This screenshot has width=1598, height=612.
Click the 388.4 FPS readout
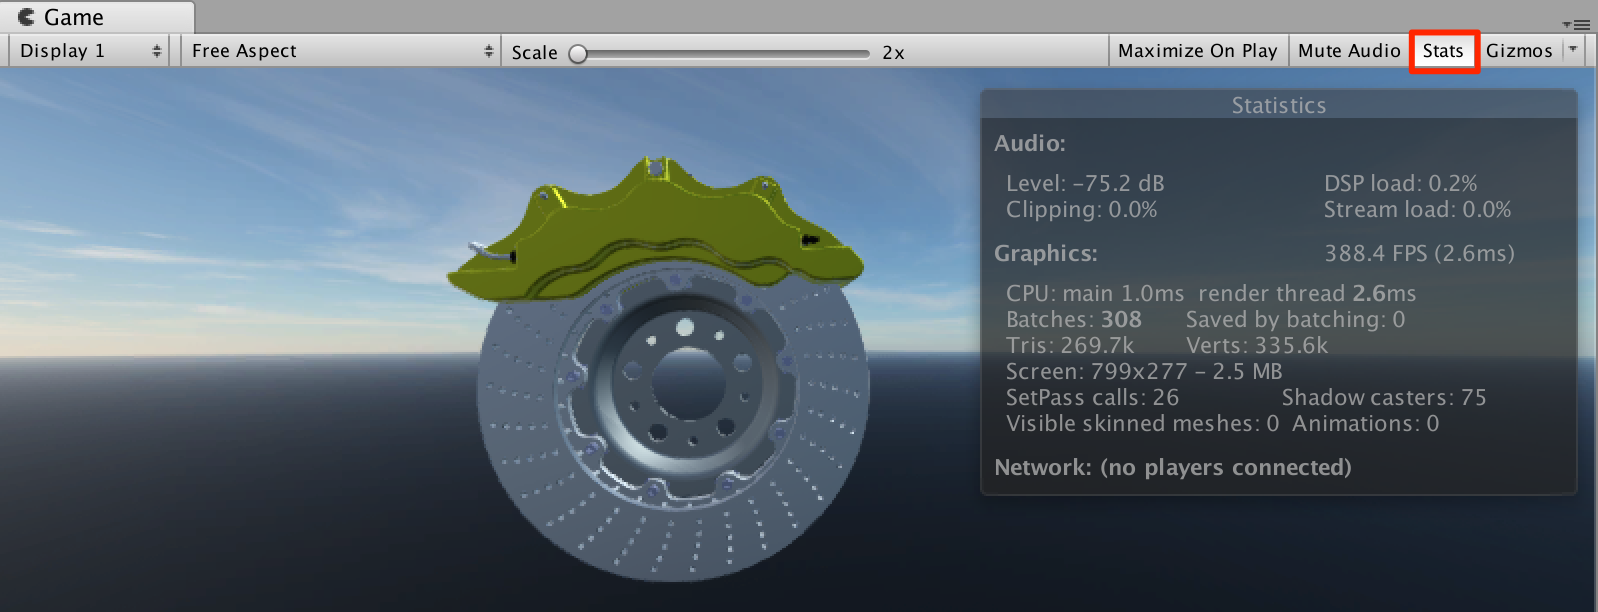click(1418, 253)
